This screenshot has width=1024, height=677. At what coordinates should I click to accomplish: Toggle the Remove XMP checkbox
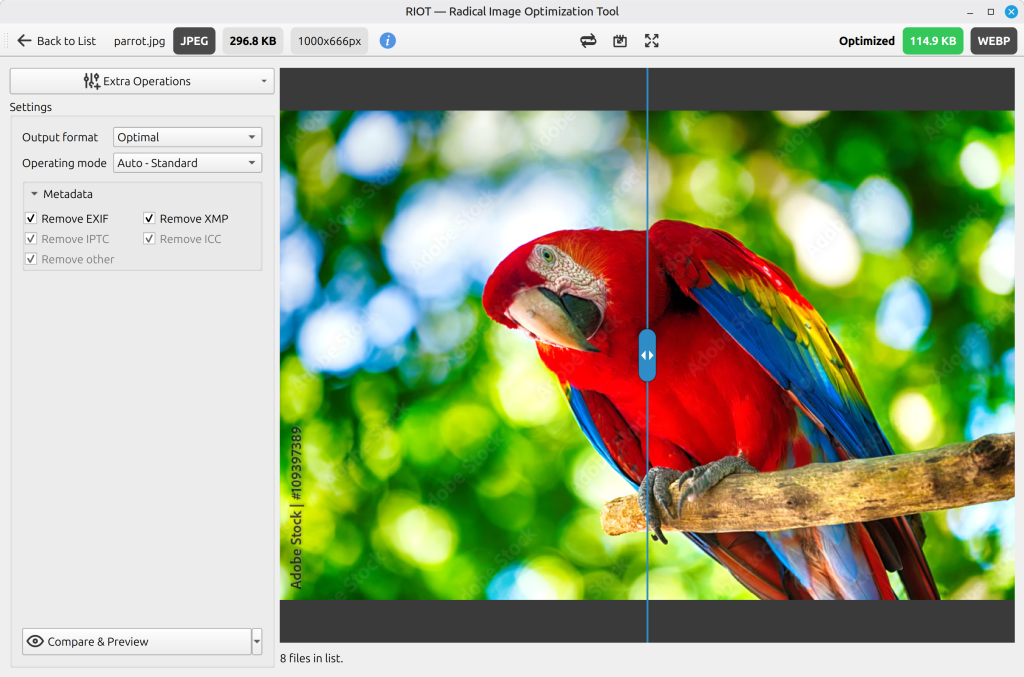[149, 218]
